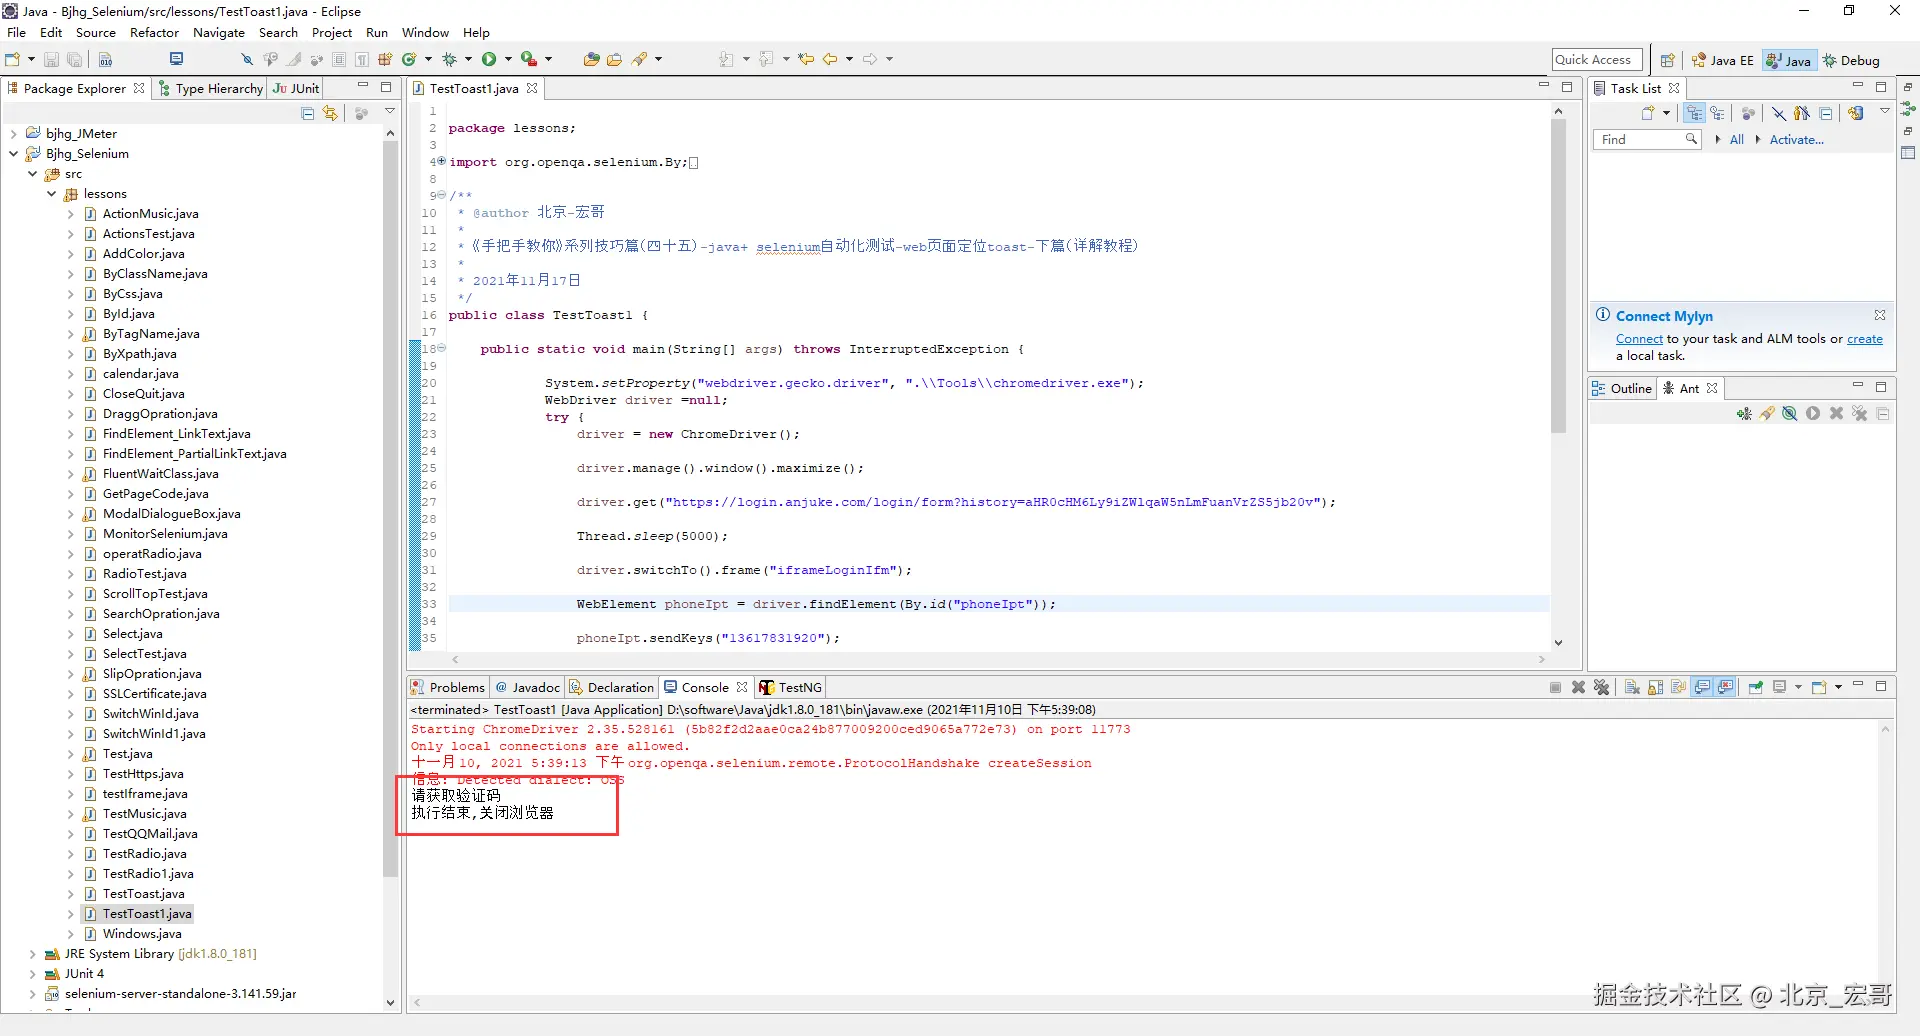Toggle Scroll Lock in Console toolbar
The width and height of the screenshot is (1920, 1036).
tap(1656, 687)
